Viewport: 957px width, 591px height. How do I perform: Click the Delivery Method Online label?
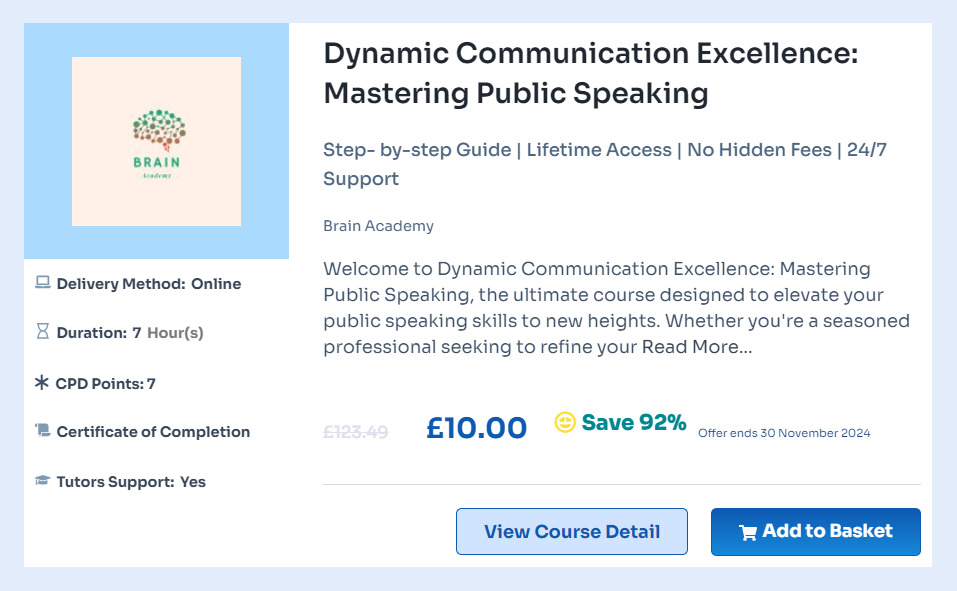pyautogui.click(x=148, y=284)
